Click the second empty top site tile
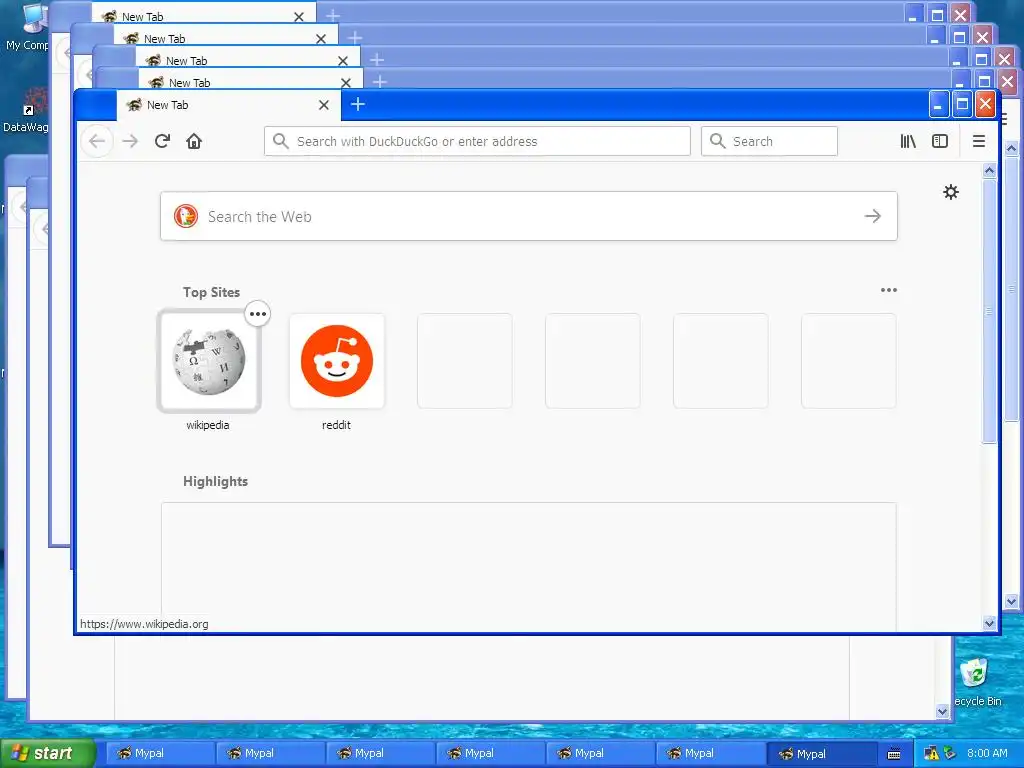1024x768 pixels. pyautogui.click(x=593, y=361)
